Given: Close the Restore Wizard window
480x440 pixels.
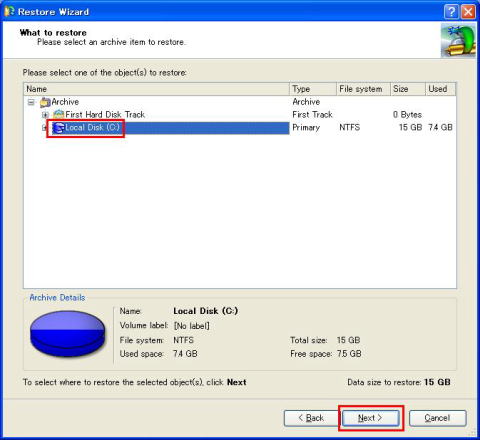Looking at the screenshot, I should [468, 12].
